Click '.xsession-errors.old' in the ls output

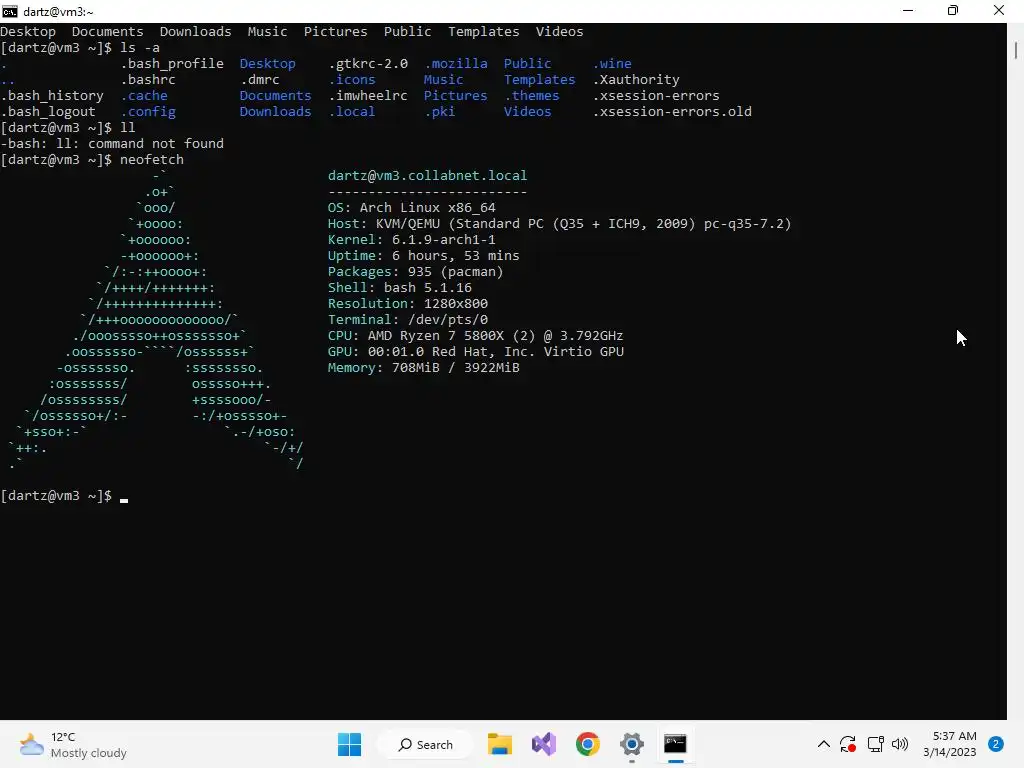(x=672, y=112)
